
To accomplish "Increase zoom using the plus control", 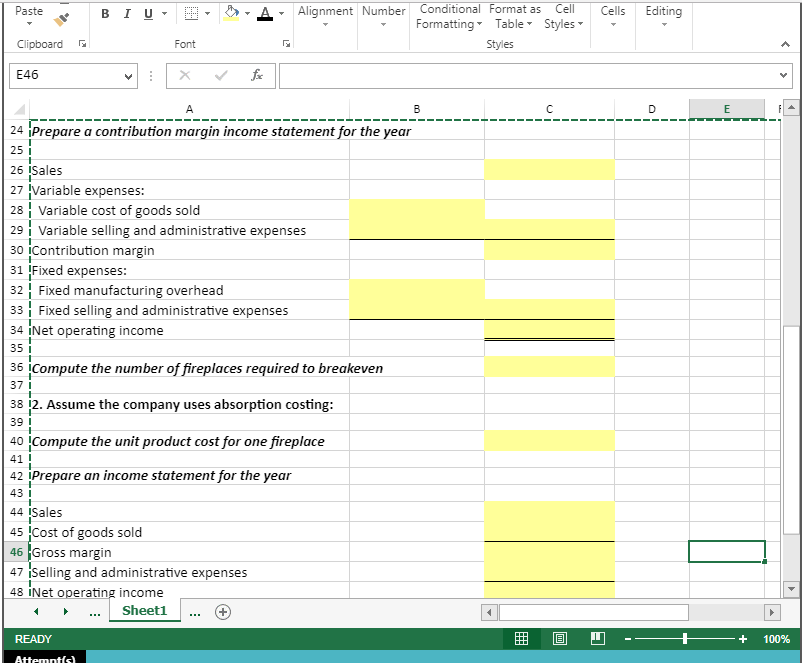I will tap(742, 638).
